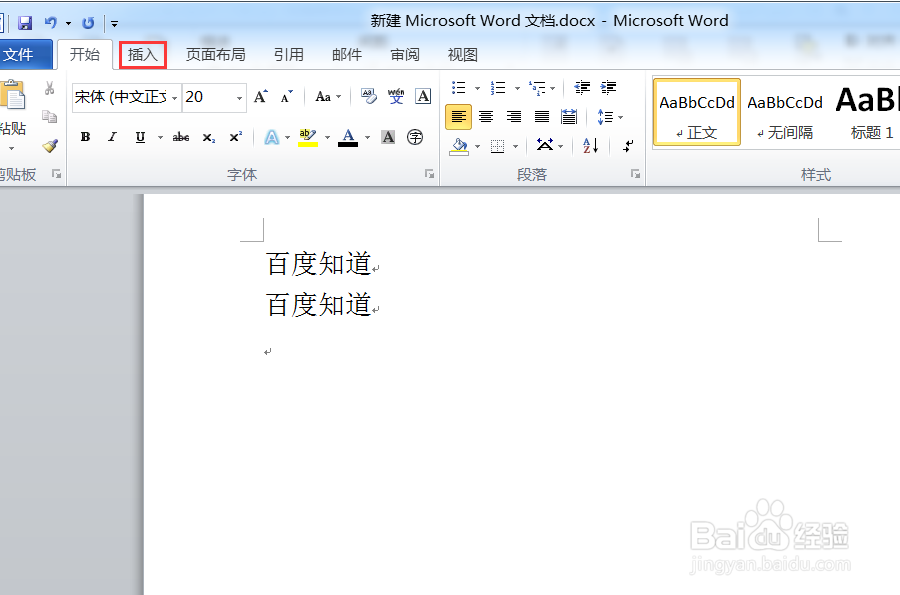Click the Distributed alignment icon
The height and width of the screenshot is (595, 900).
pyautogui.click(x=569, y=117)
